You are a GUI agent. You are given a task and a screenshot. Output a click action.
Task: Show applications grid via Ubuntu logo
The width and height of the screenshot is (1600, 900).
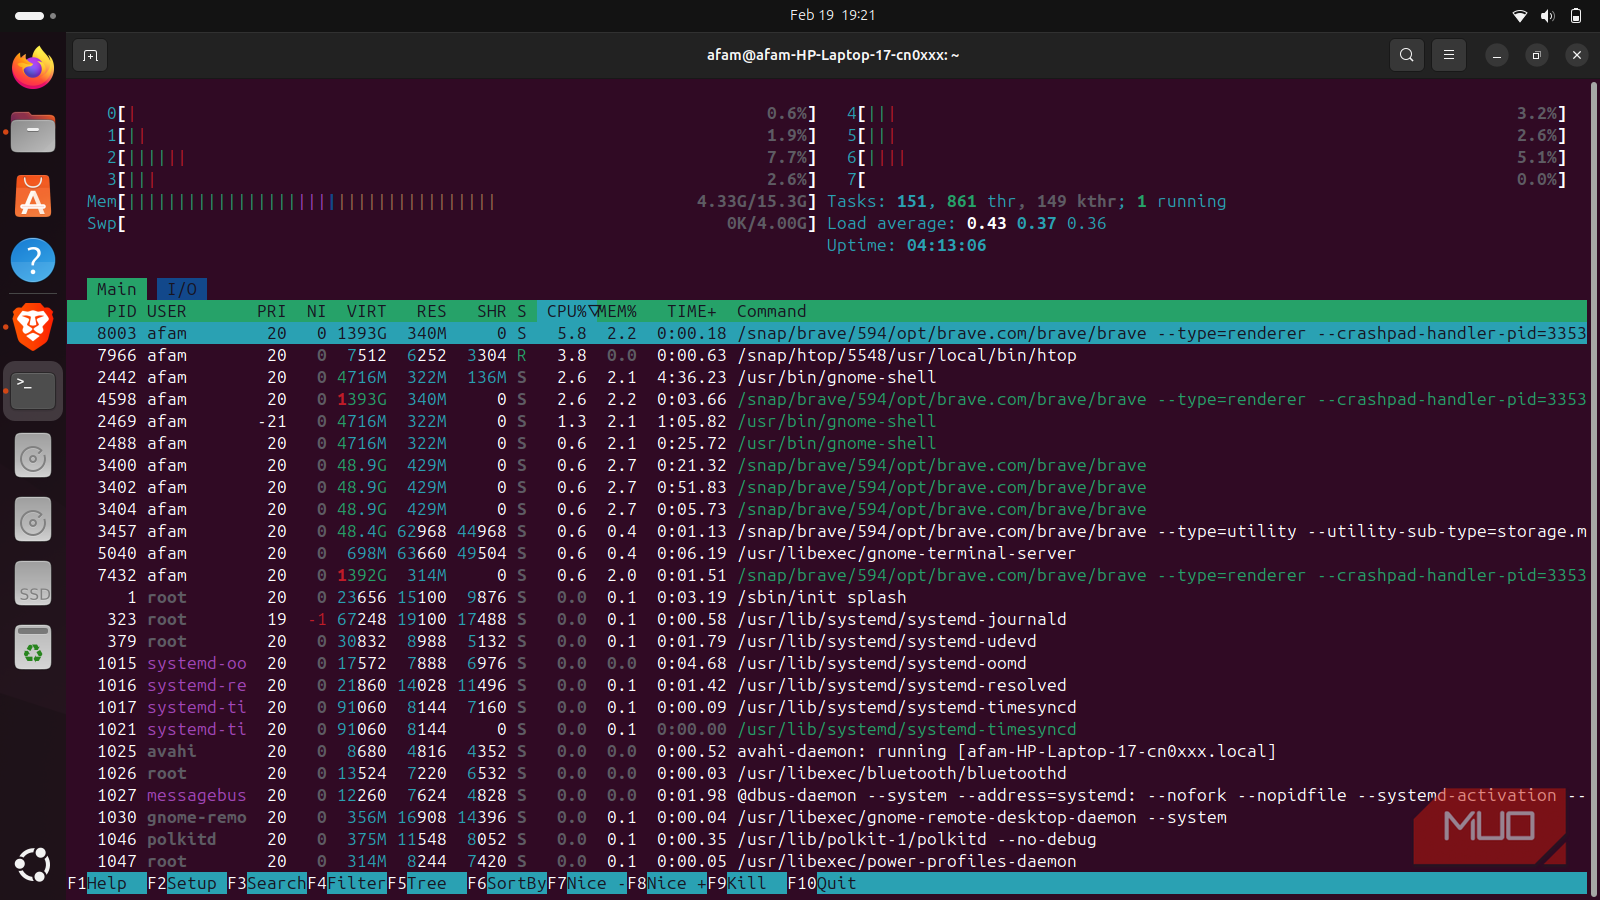click(33, 865)
